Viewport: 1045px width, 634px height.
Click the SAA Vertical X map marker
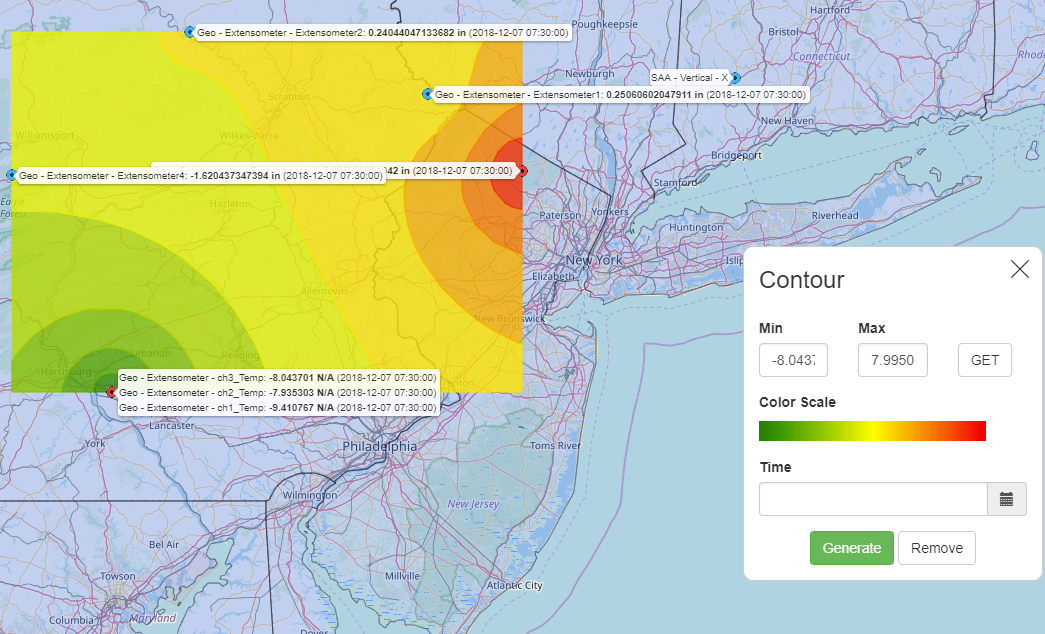(x=735, y=78)
